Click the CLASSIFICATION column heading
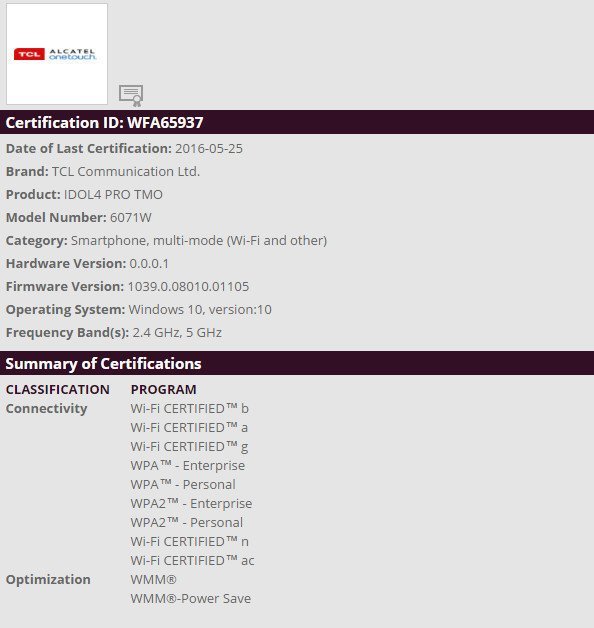The image size is (594, 628). 58,389
